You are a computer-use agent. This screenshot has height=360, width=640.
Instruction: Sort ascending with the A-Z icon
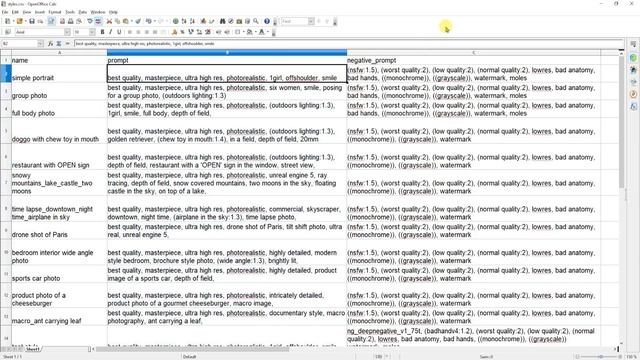coord(184,21)
